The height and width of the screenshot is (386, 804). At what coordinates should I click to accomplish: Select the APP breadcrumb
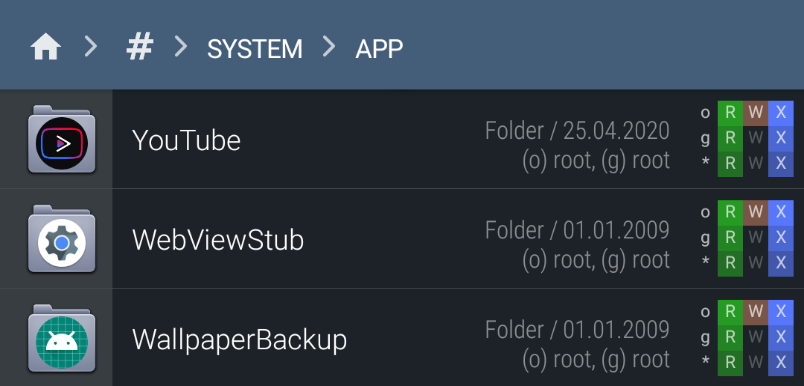[x=379, y=49]
